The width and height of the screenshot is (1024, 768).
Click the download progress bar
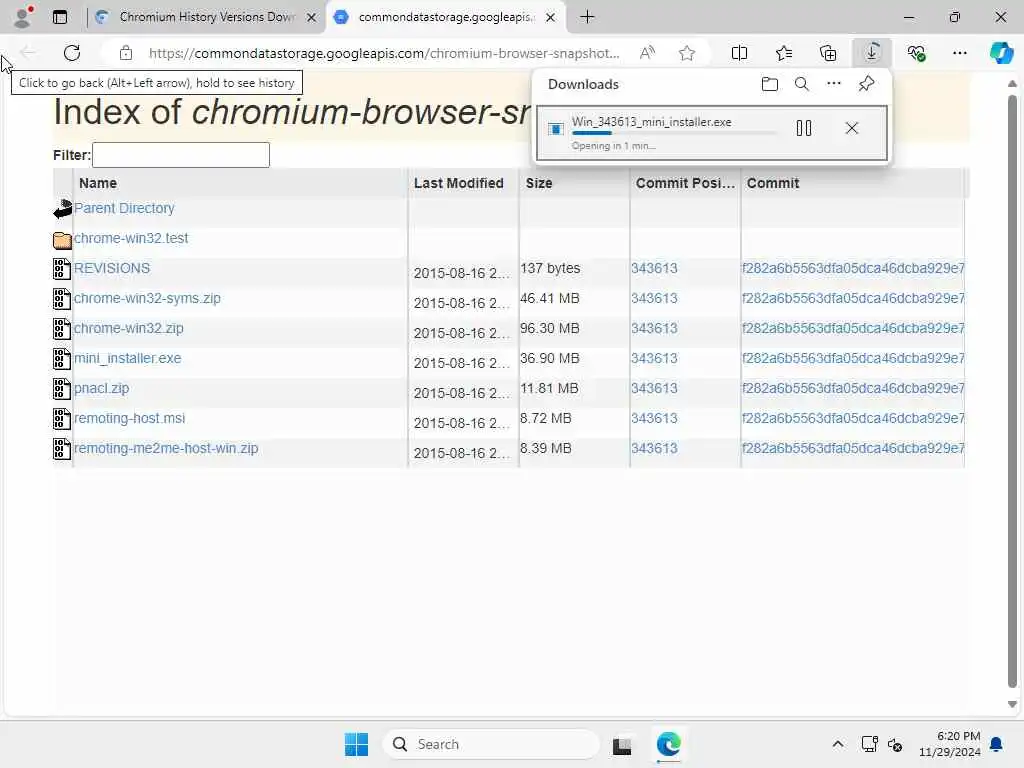coord(674,133)
